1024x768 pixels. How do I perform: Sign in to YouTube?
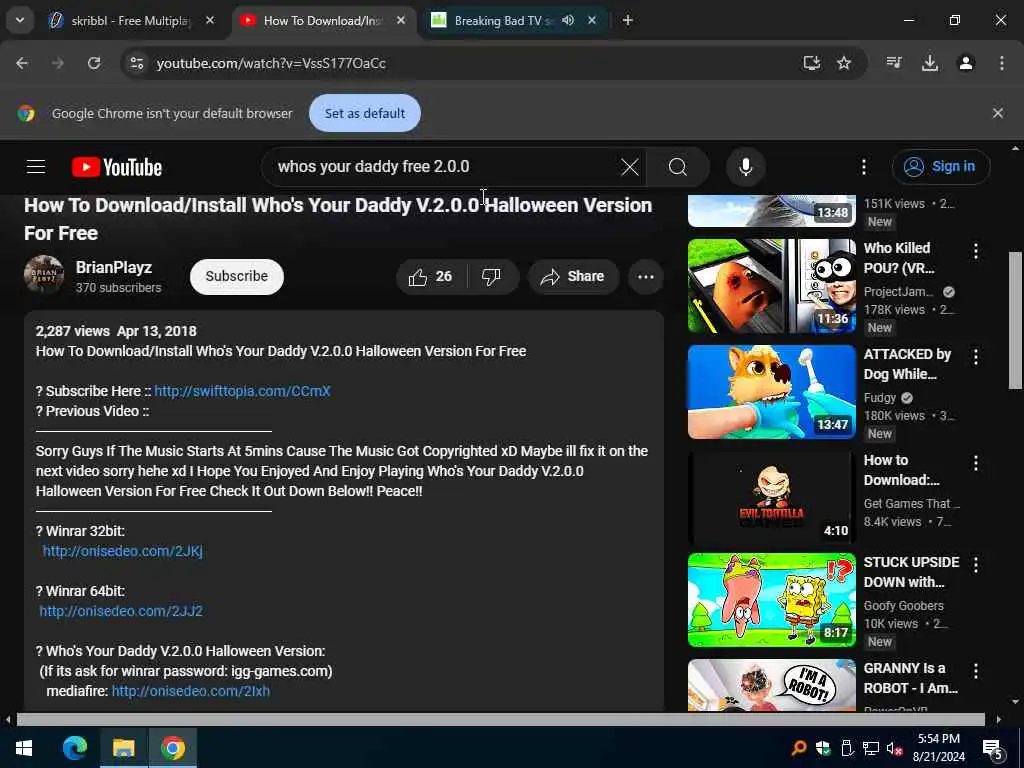[x=941, y=167]
